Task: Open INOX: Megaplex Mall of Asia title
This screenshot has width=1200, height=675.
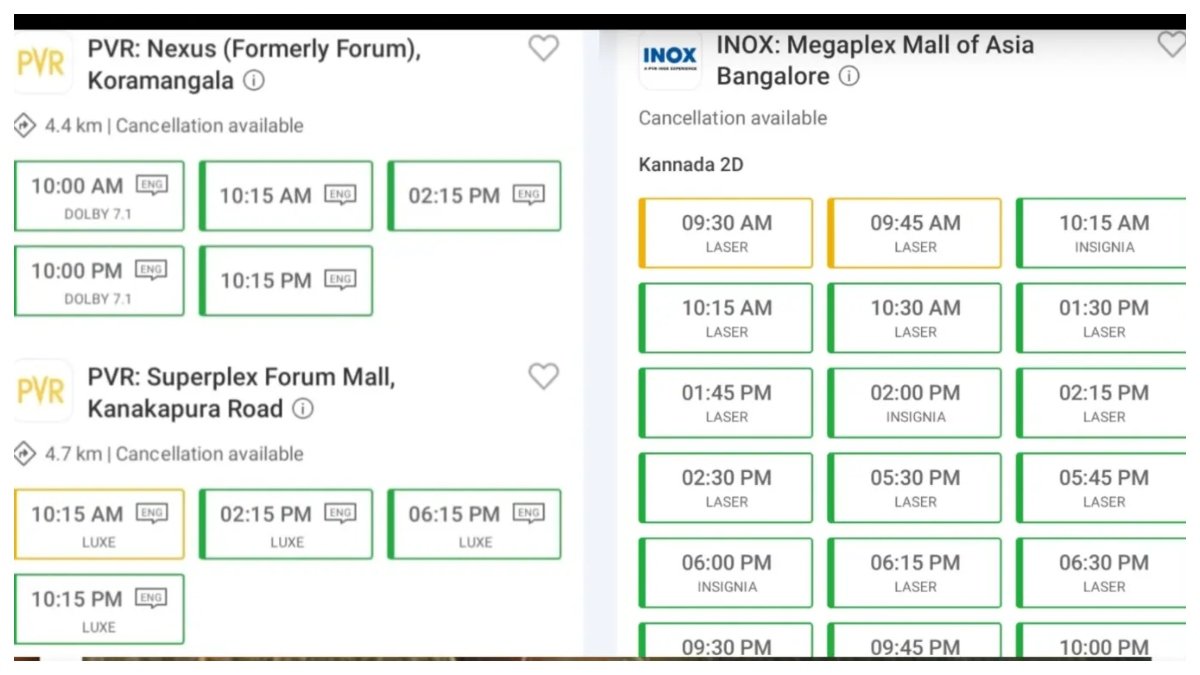Action: tap(875, 60)
